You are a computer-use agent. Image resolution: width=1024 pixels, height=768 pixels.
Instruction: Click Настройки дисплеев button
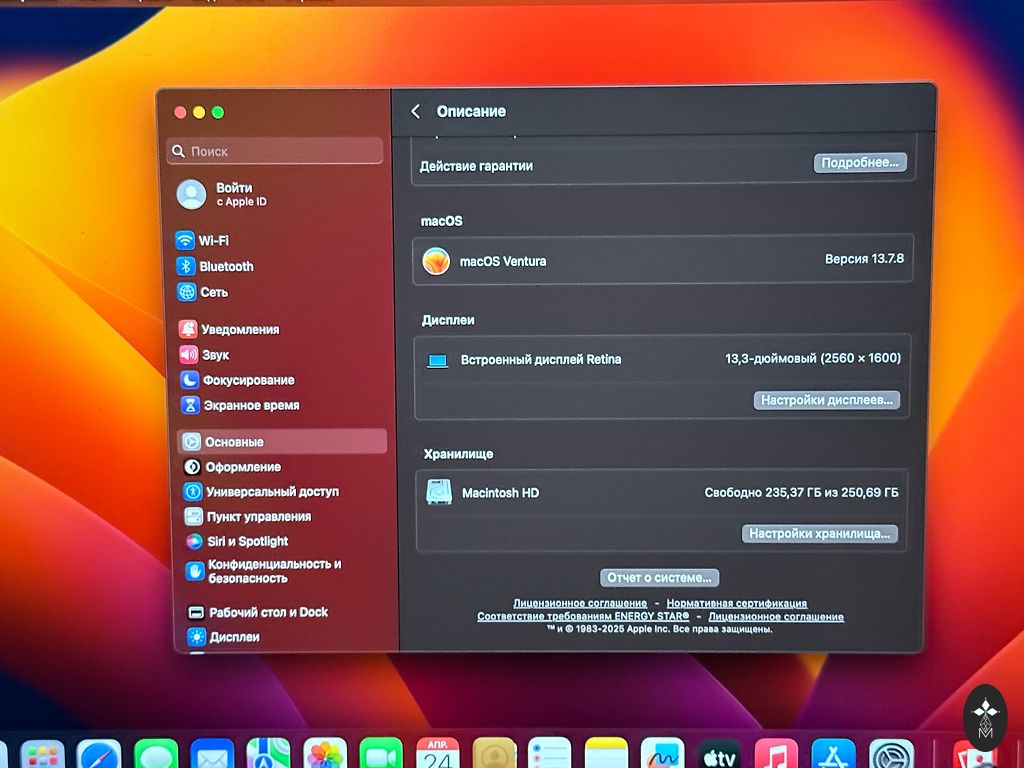826,400
